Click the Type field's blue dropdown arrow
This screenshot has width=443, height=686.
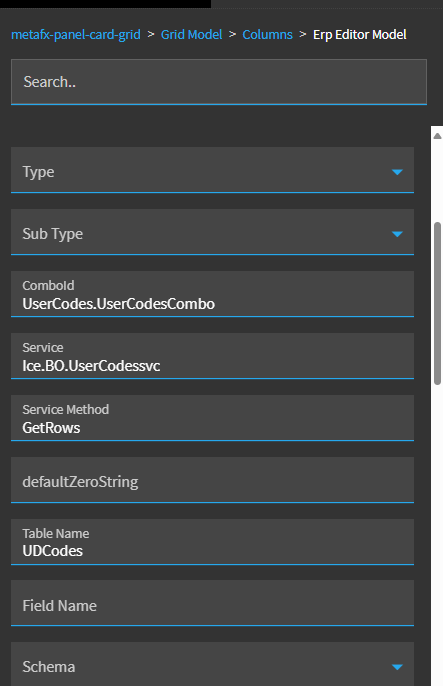tap(397, 172)
